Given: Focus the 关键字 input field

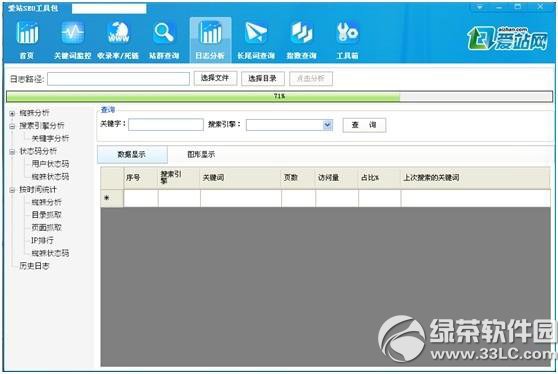Looking at the screenshot, I should [x=166, y=125].
